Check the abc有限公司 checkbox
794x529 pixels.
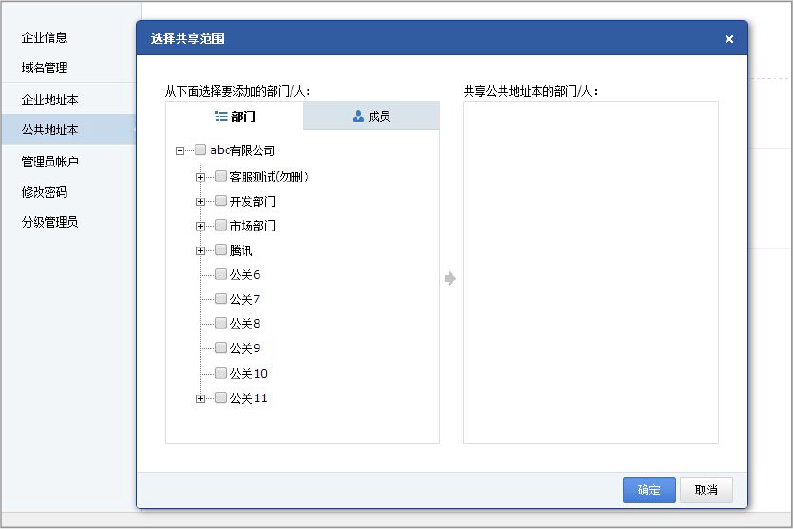[201, 150]
